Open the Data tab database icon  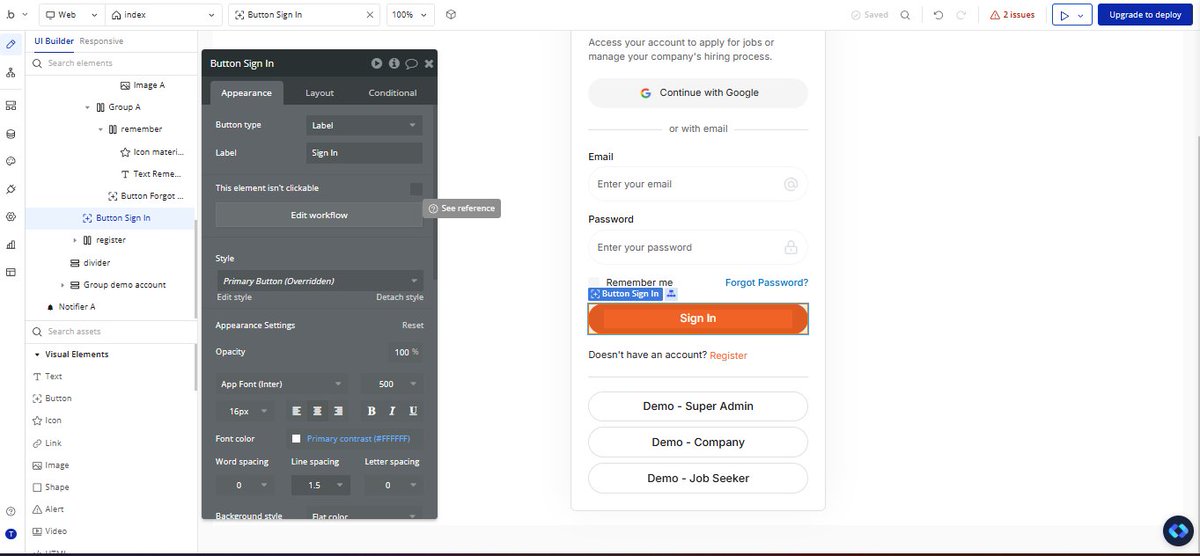tap(11, 133)
